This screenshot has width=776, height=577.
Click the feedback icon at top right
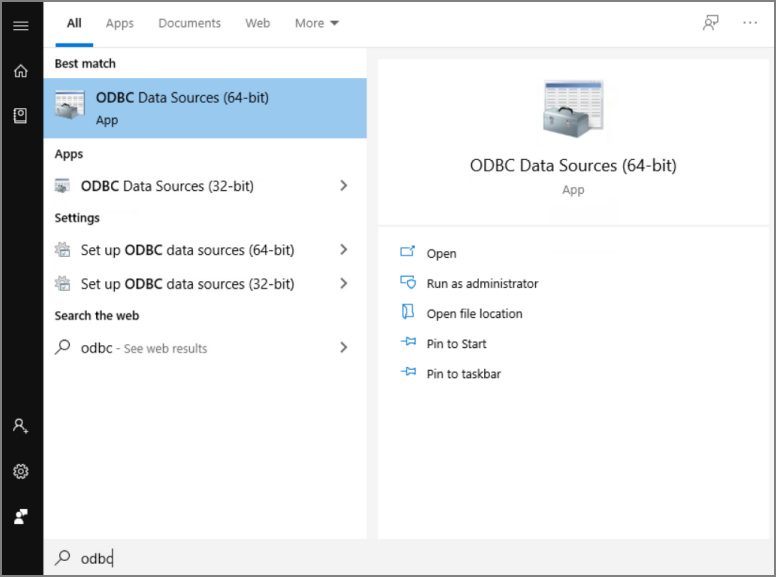pos(711,23)
